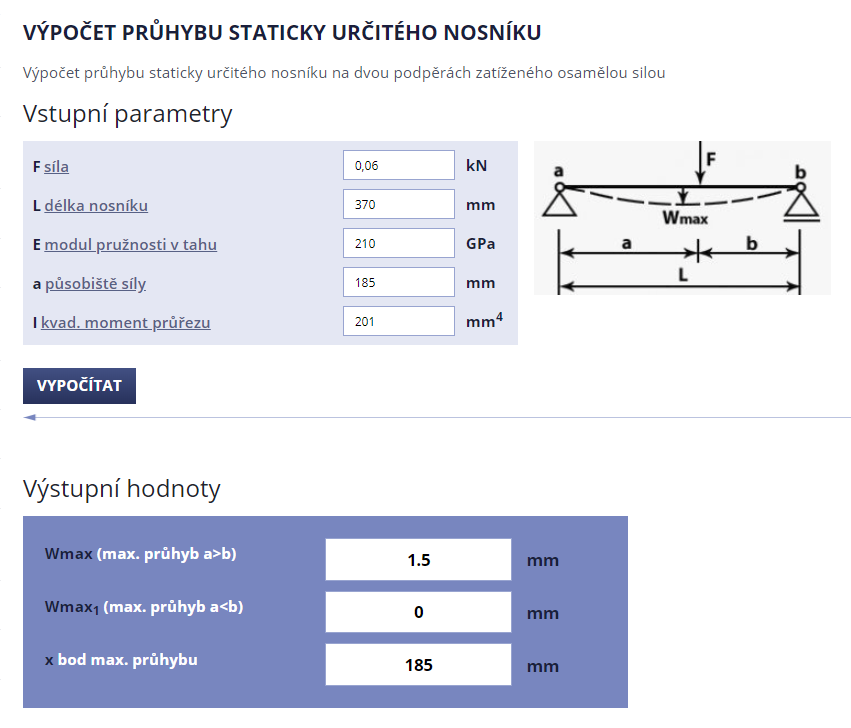The width and height of the screenshot is (851, 728).
Task: Click the "x bod max. průhybu" output field
Action: (x=418, y=664)
